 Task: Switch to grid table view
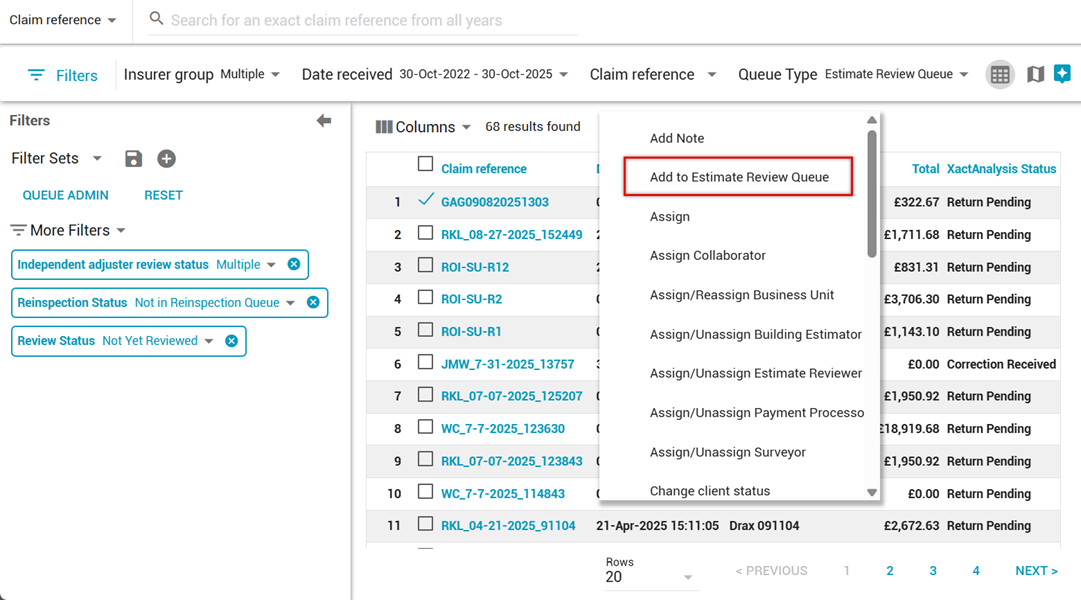pos(999,75)
